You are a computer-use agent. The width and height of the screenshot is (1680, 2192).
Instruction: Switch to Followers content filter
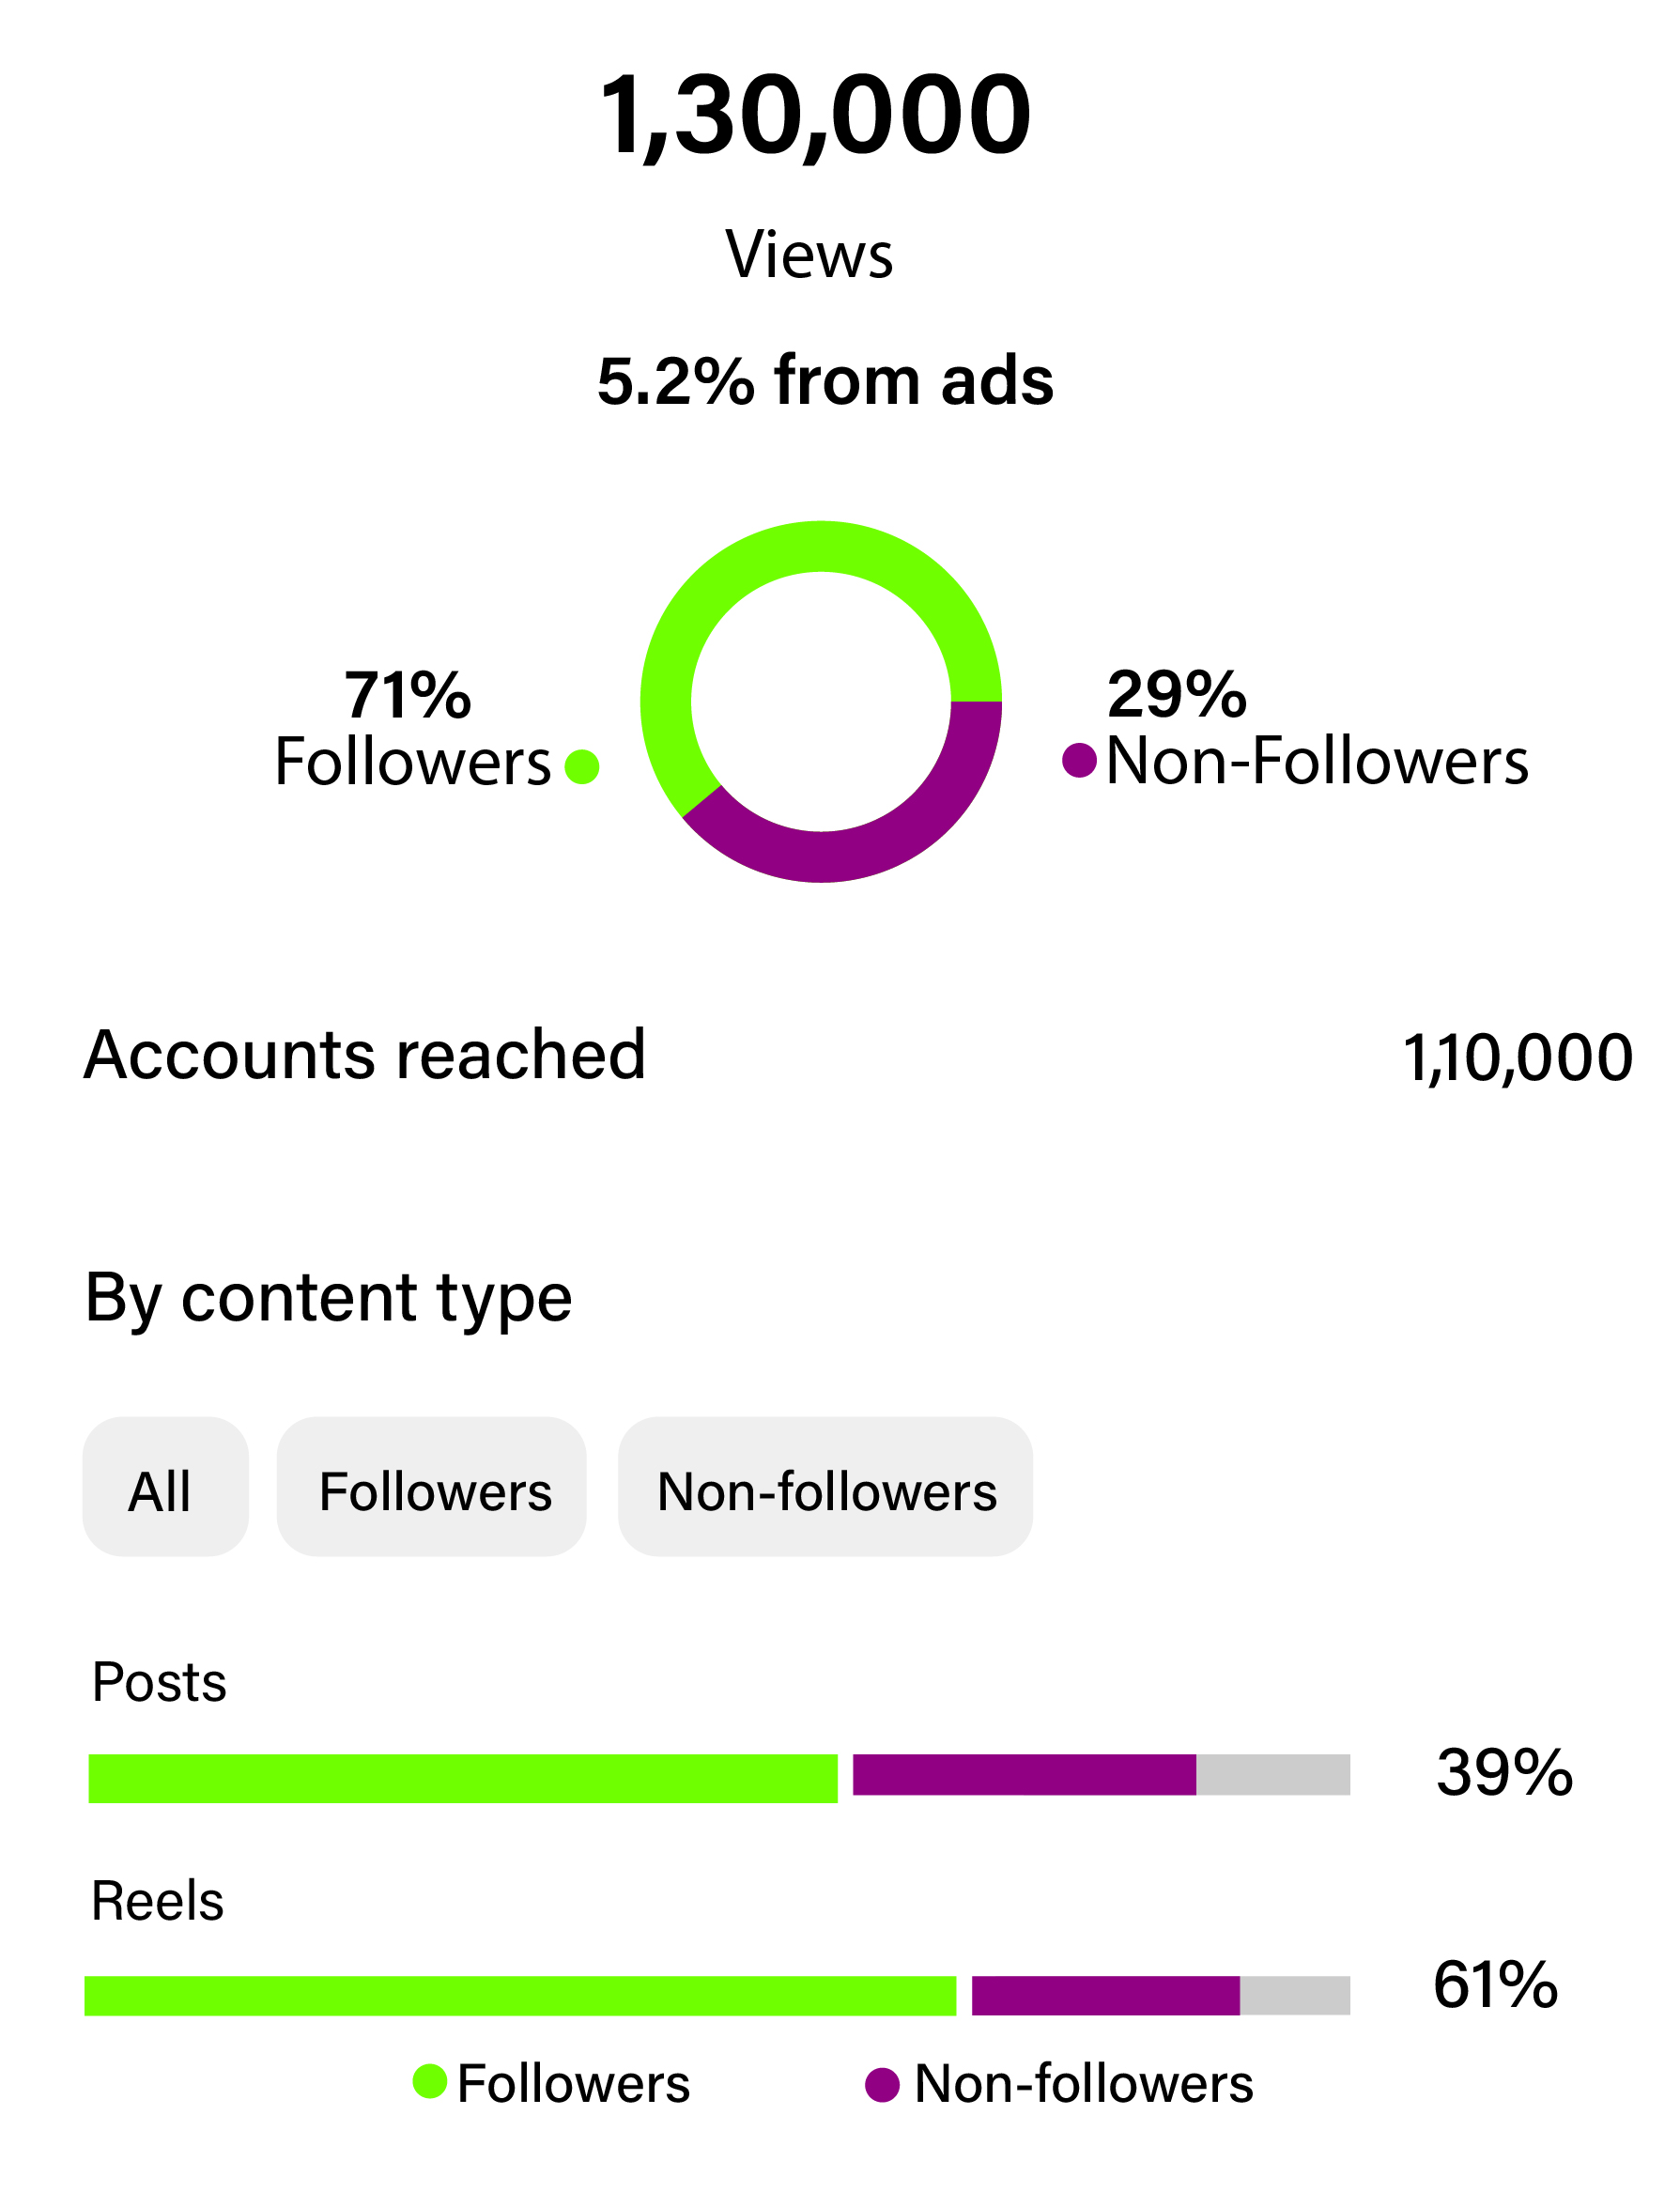[431, 1486]
